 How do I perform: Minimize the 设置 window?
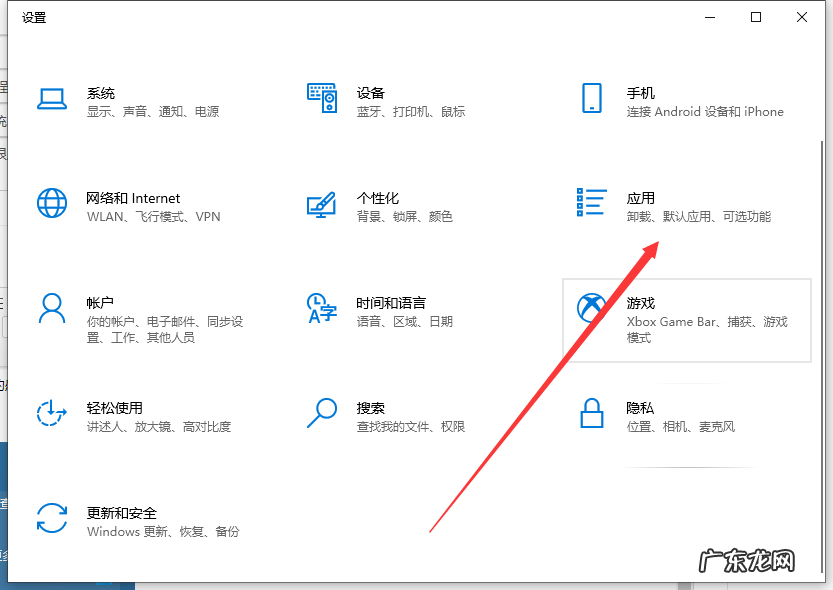pyautogui.click(x=709, y=17)
